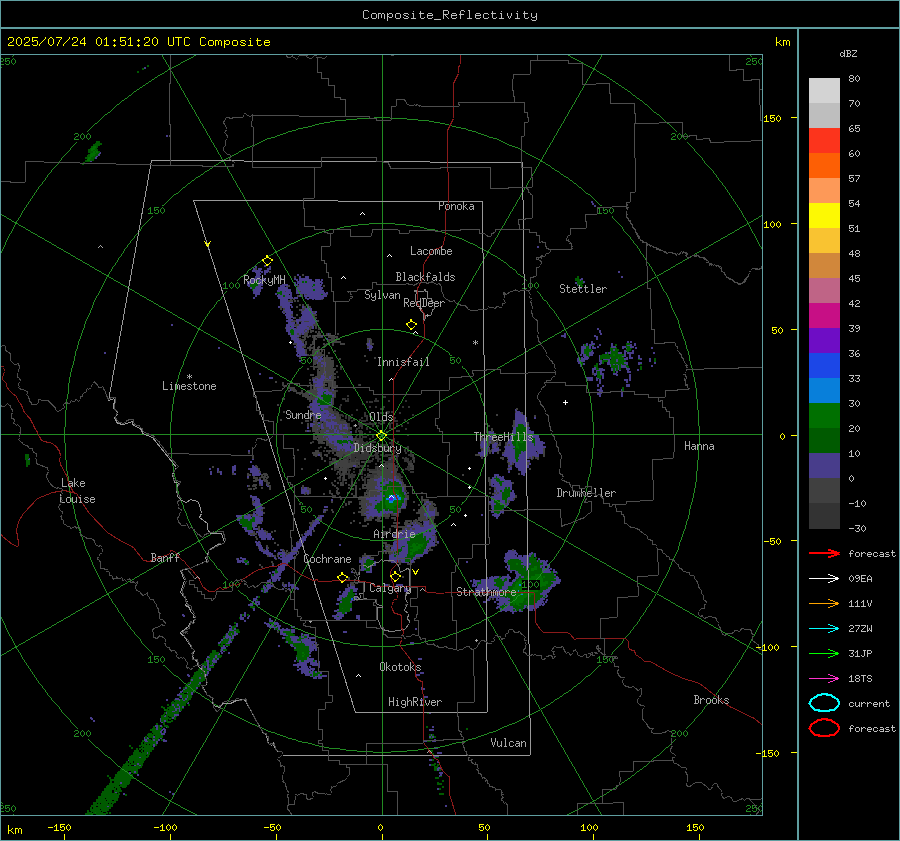This screenshot has width=900, height=841.
Task: Select the Didsbury label
Action: 377,448
